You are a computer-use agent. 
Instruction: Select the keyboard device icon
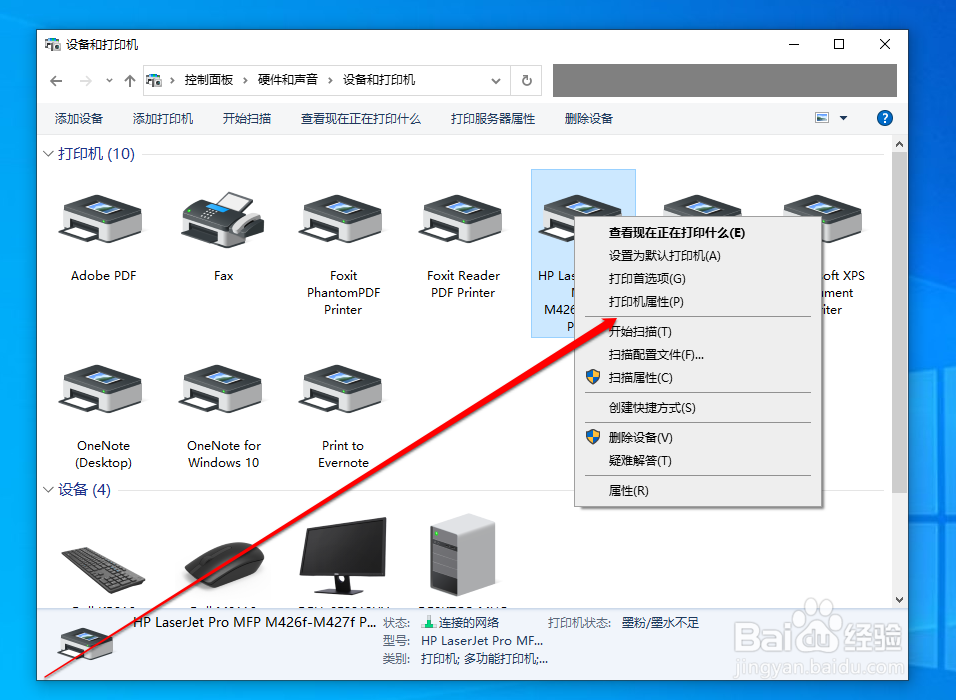tap(102, 569)
